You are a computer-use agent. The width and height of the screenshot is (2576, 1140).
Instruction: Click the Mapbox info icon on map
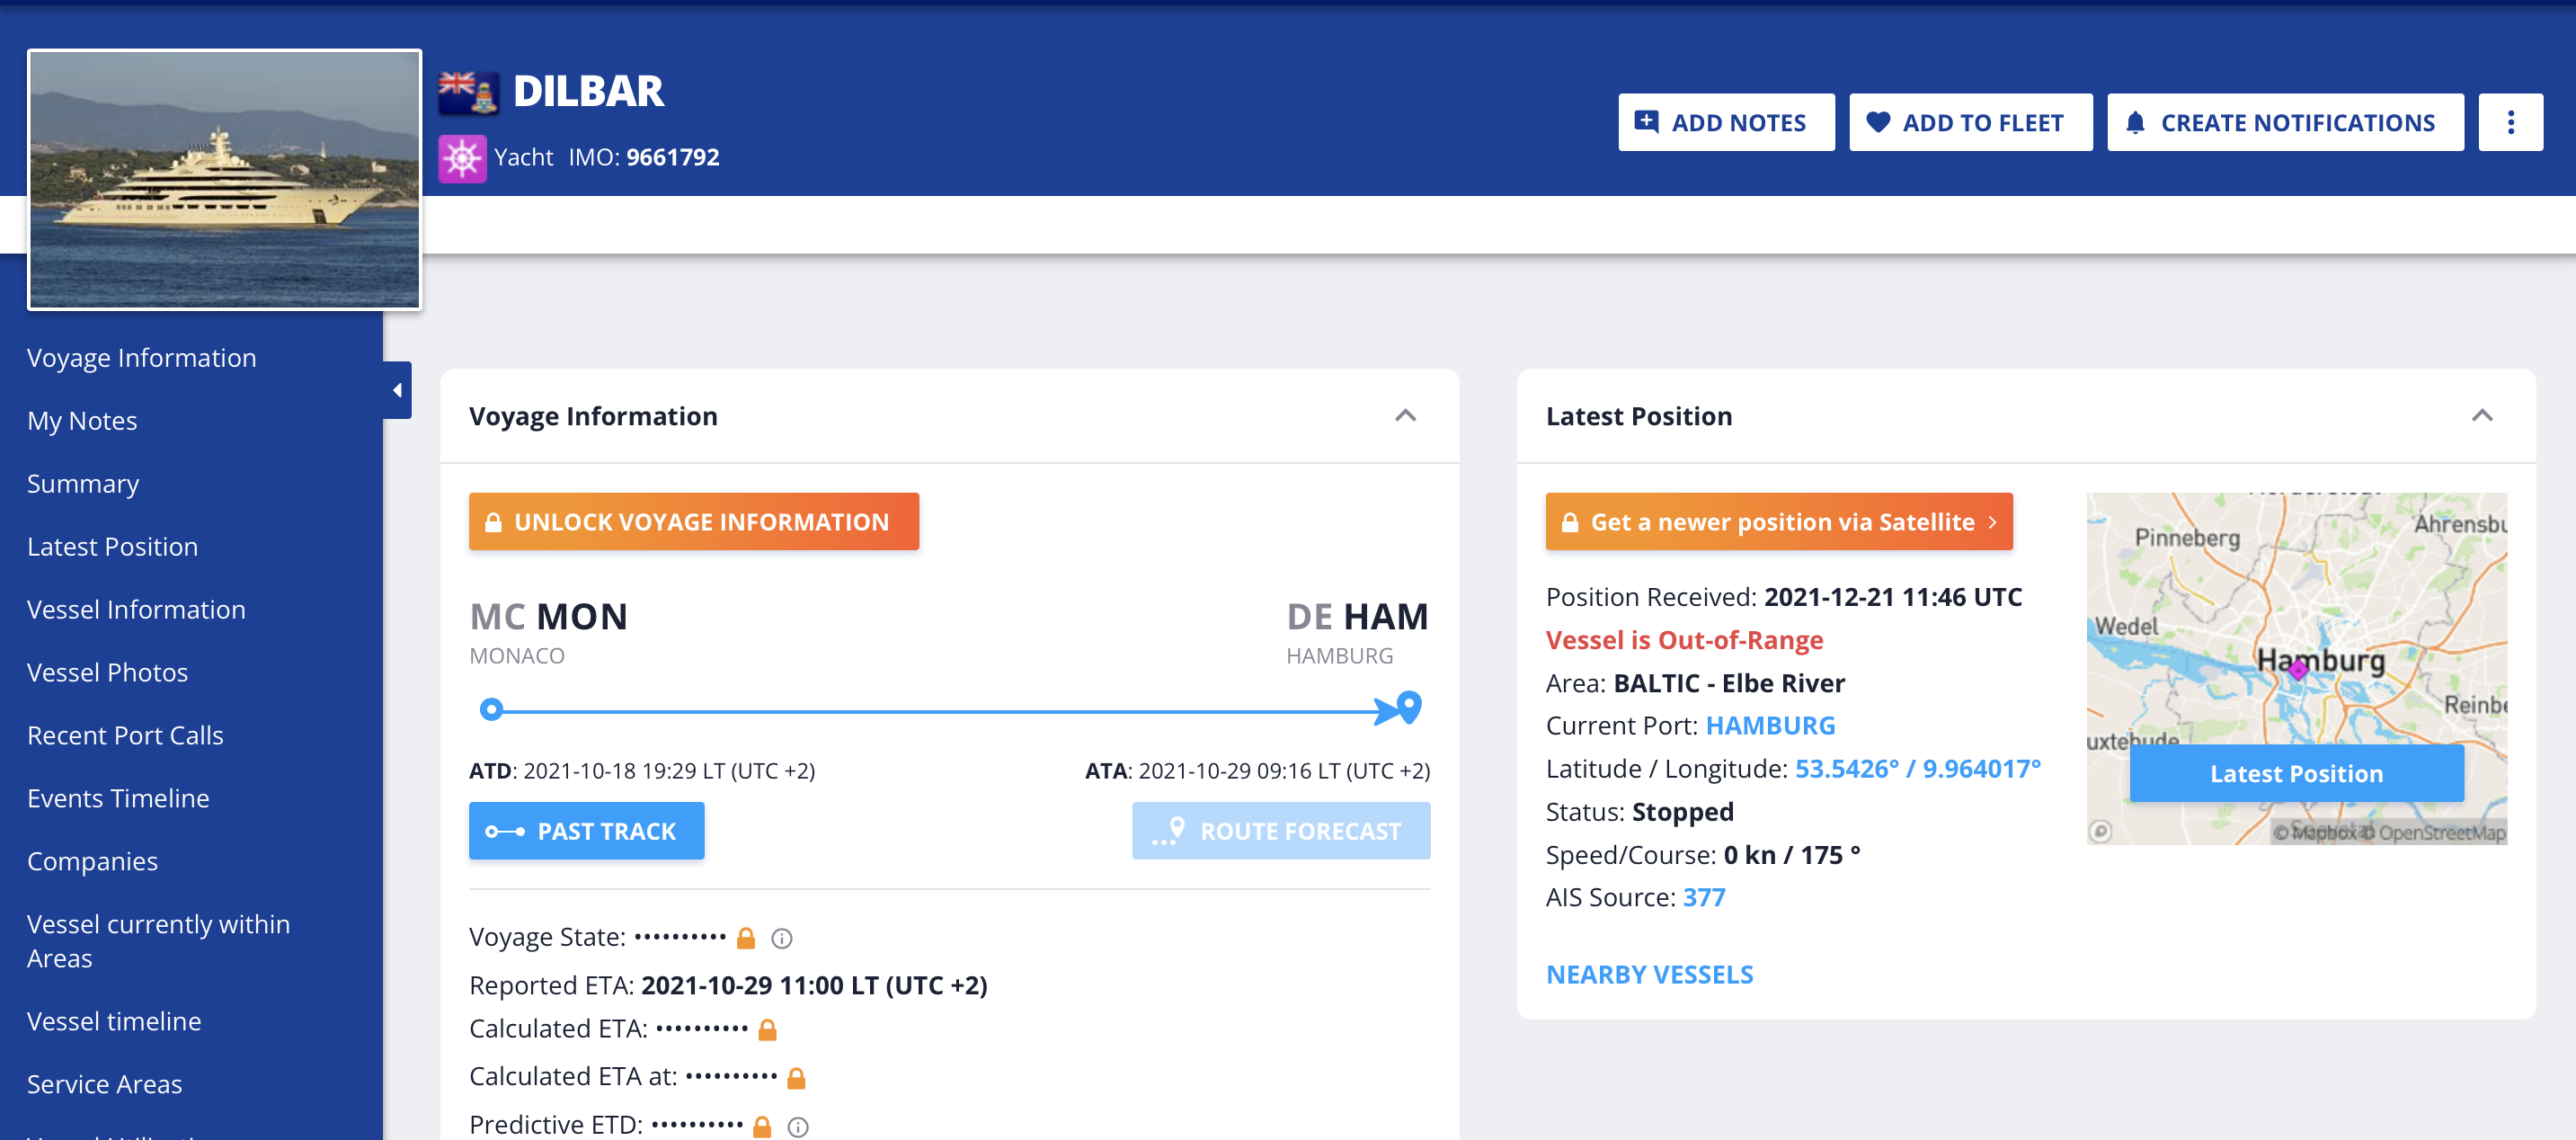pyautogui.click(x=2100, y=831)
